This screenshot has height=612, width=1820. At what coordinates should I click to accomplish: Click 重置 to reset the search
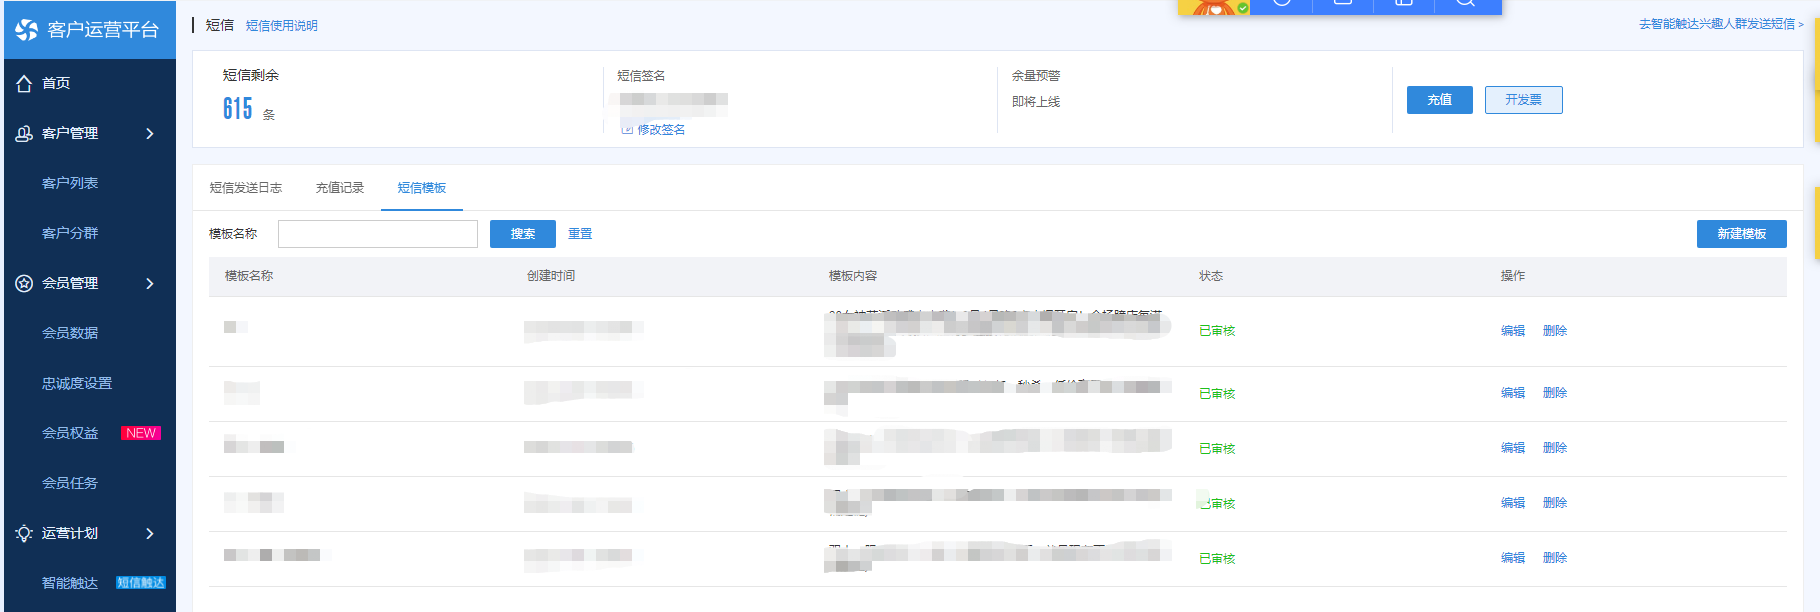coord(580,234)
